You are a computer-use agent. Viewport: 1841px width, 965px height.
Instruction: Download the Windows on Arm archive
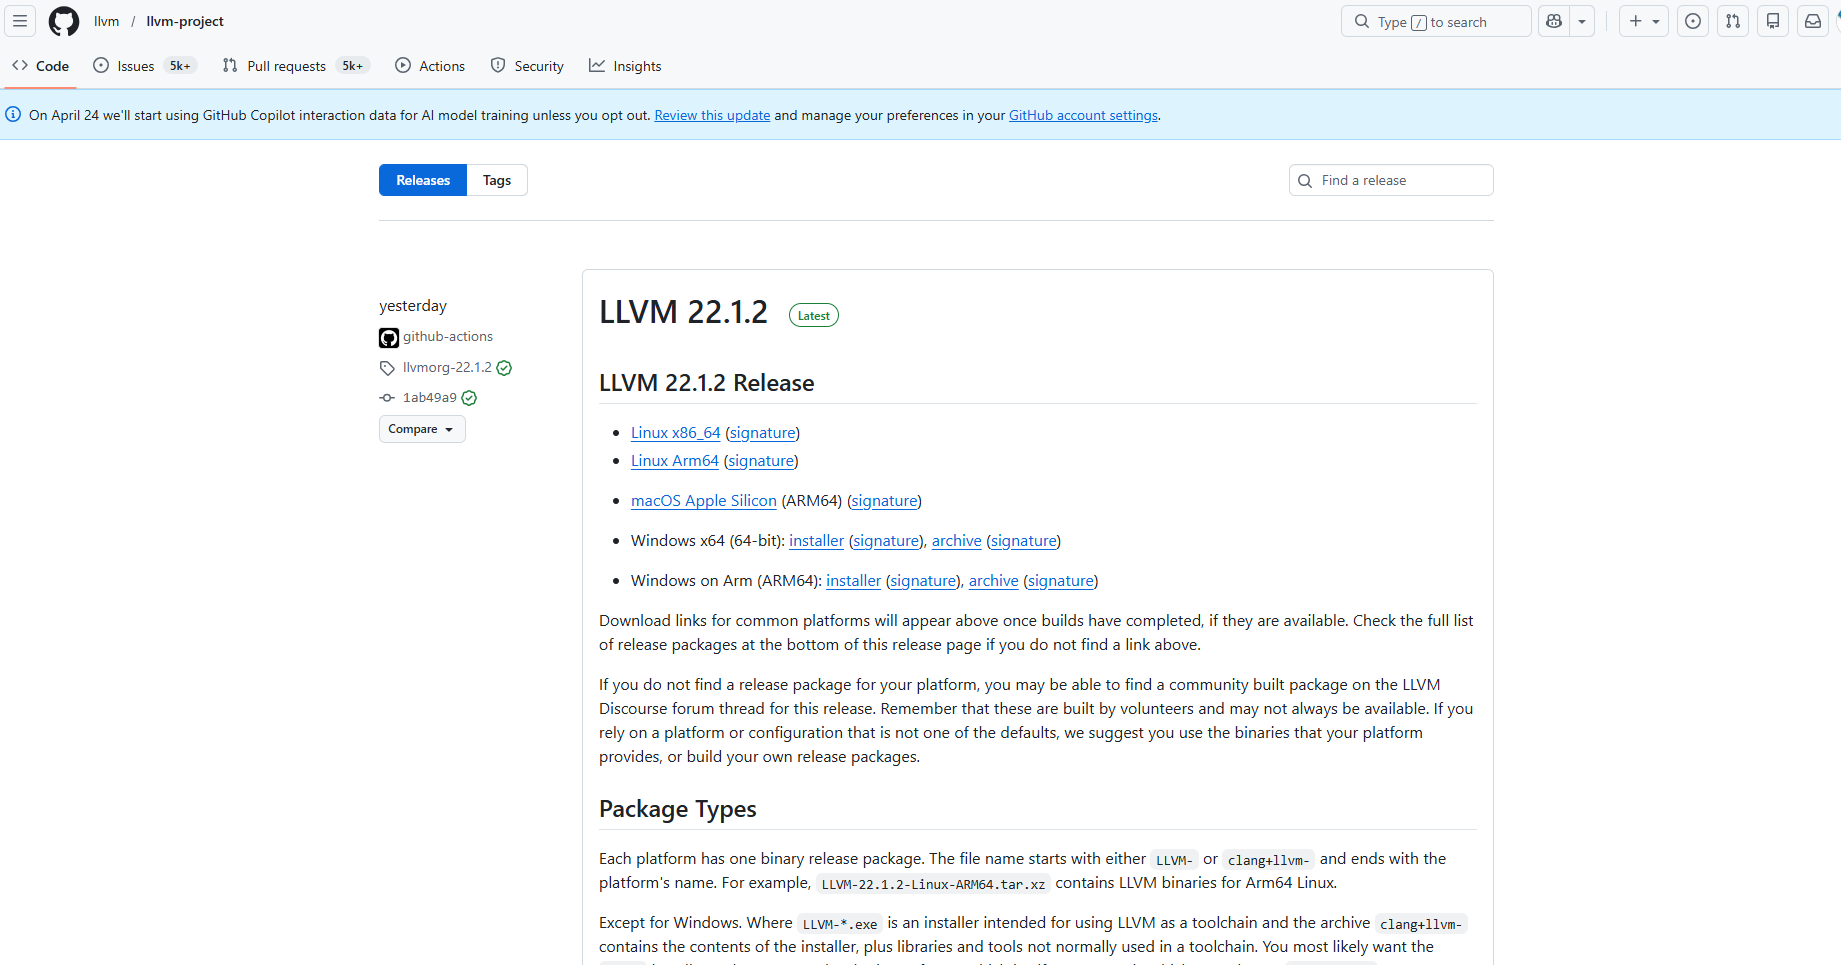coord(994,581)
